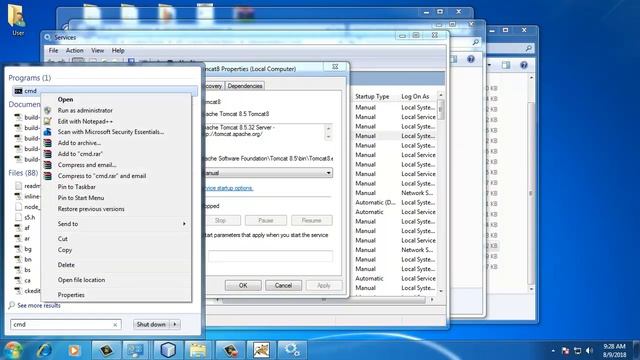
Task: Switch to the Recovery tab
Action: pyautogui.click(x=213, y=86)
